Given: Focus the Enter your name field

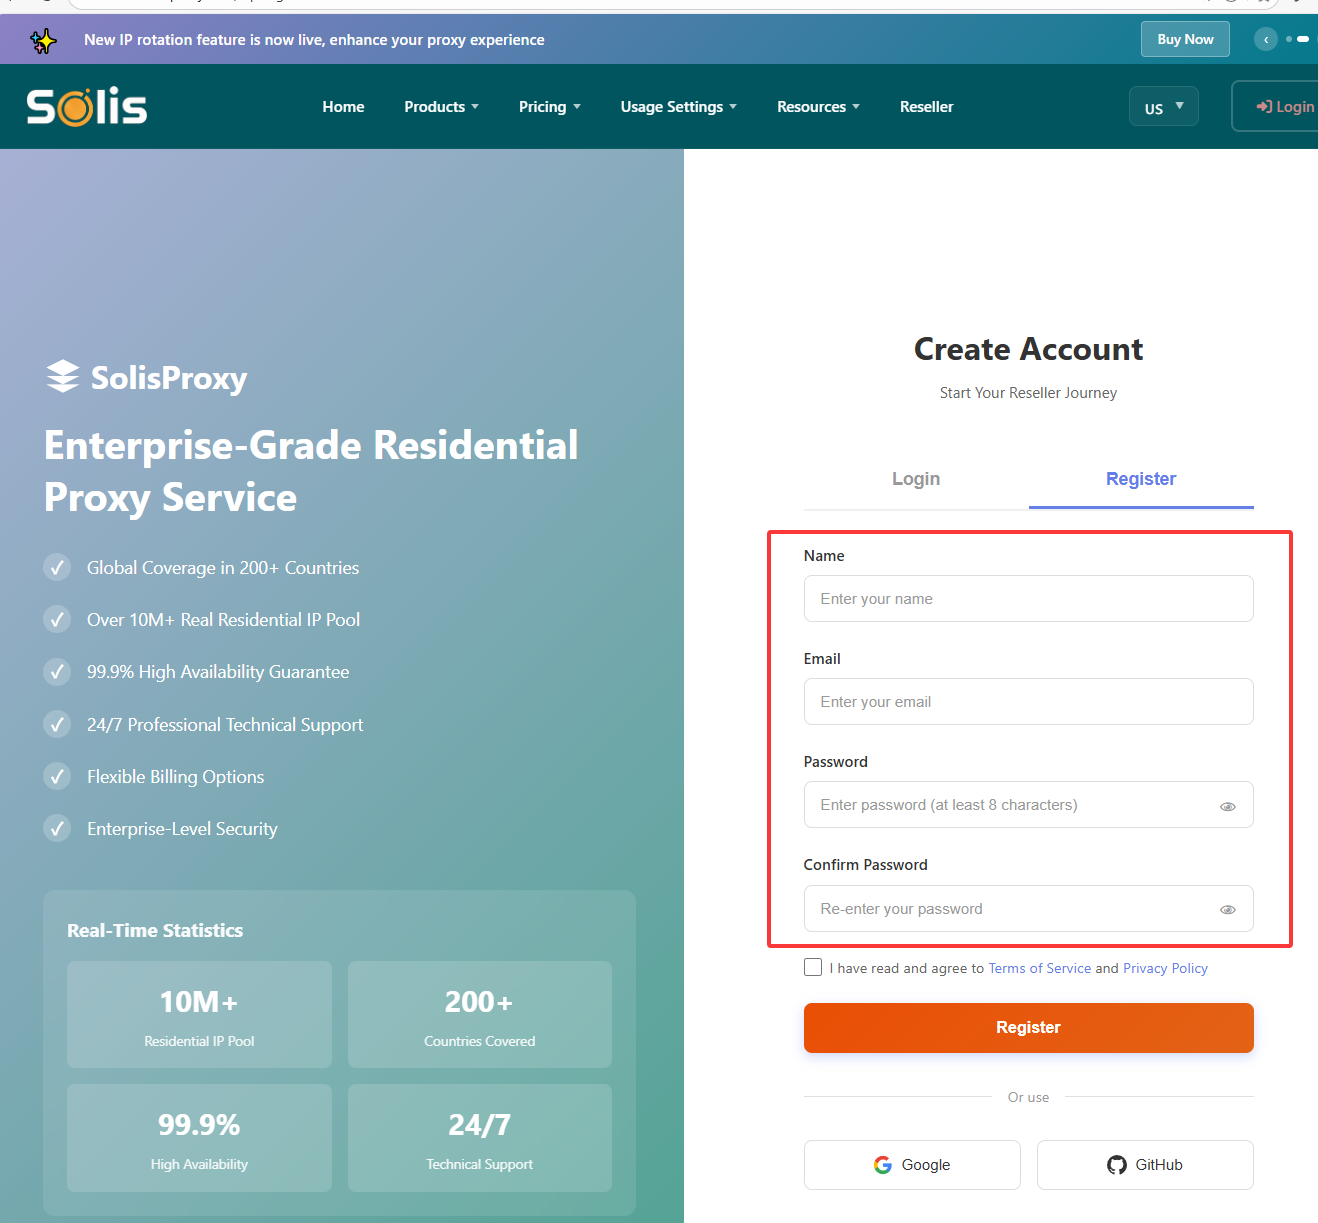Looking at the screenshot, I should click(1028, 599).
